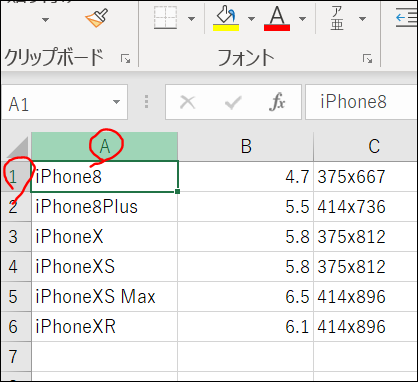Viewport: 418px width, 382px height.
Task: Click the formula bar containing iPhone8
Action: 361,102
